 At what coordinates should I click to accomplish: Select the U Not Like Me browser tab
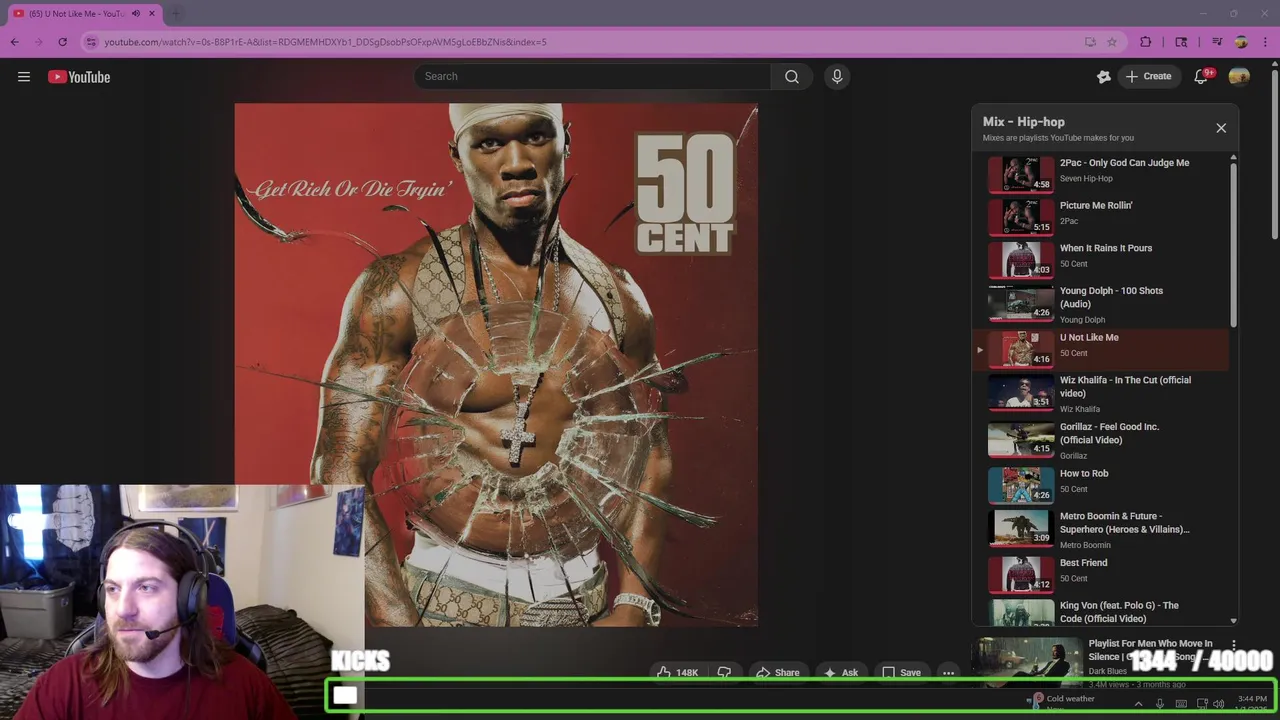85,14
